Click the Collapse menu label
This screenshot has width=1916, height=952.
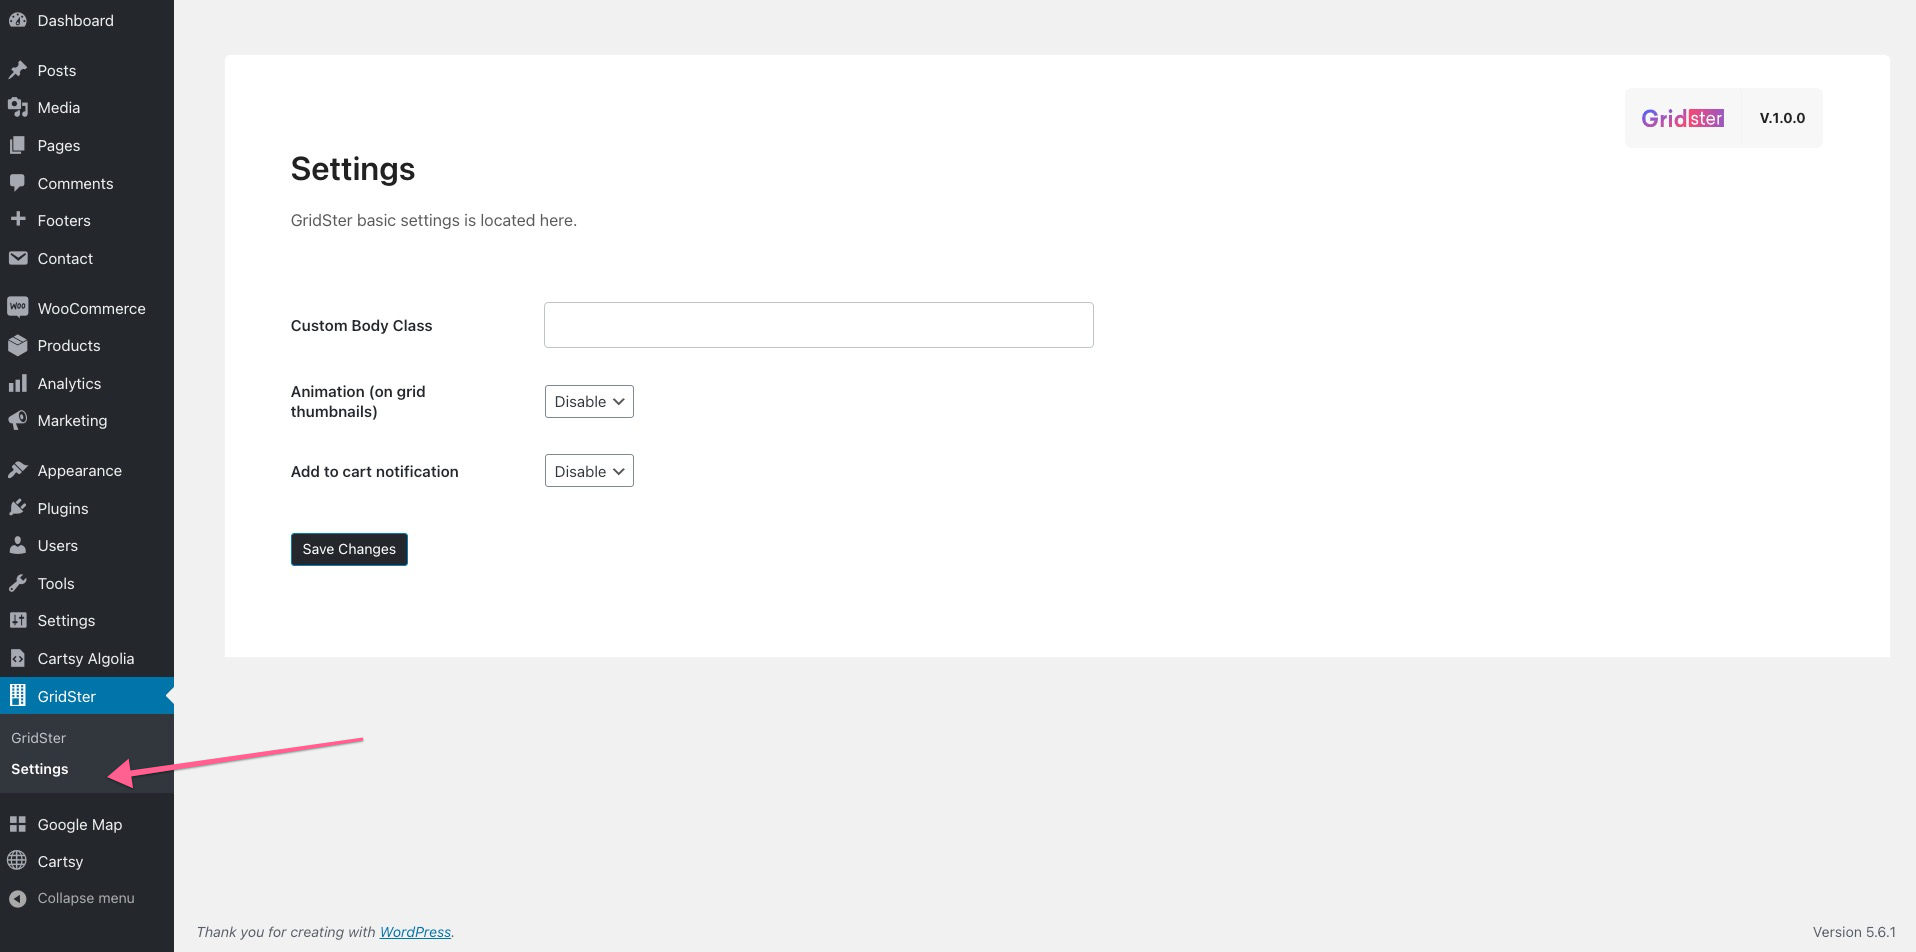tap(86, 898)
